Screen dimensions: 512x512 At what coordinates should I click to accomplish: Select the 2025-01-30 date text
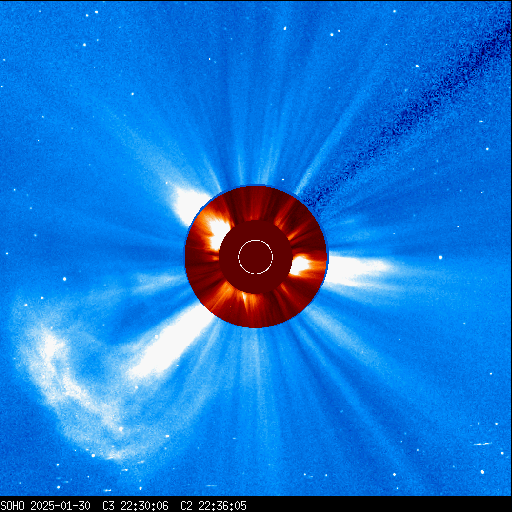click(60, 506)
